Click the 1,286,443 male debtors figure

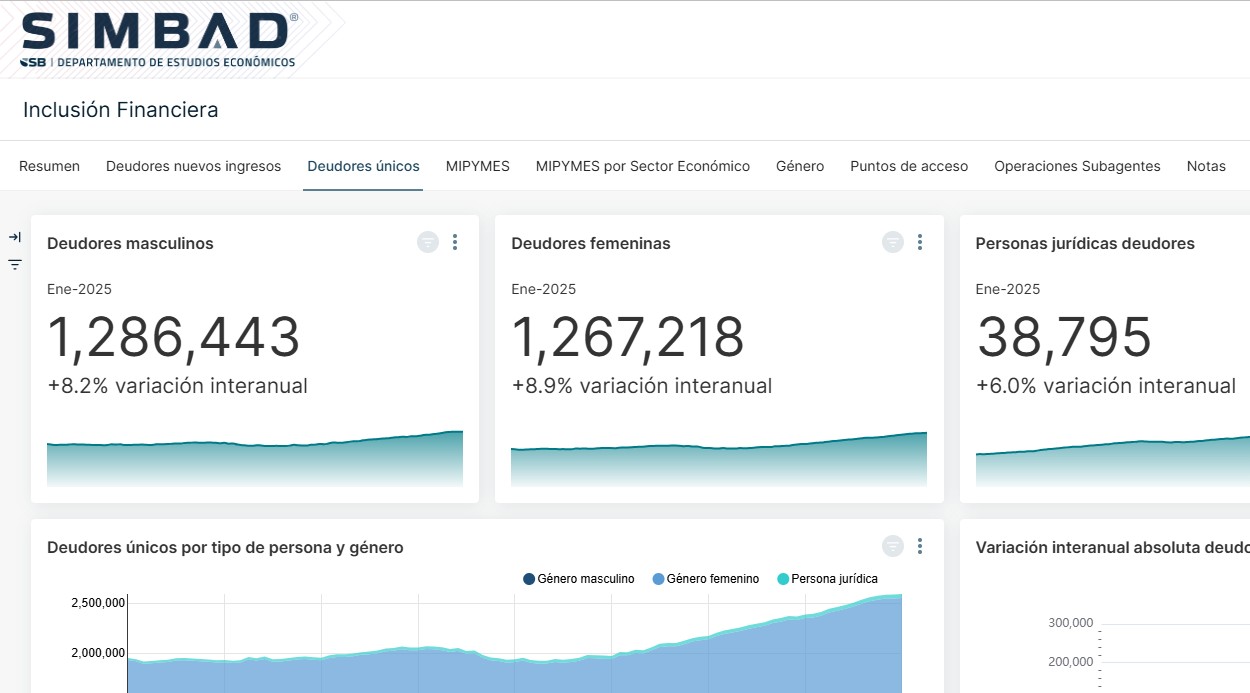[174, 338]
